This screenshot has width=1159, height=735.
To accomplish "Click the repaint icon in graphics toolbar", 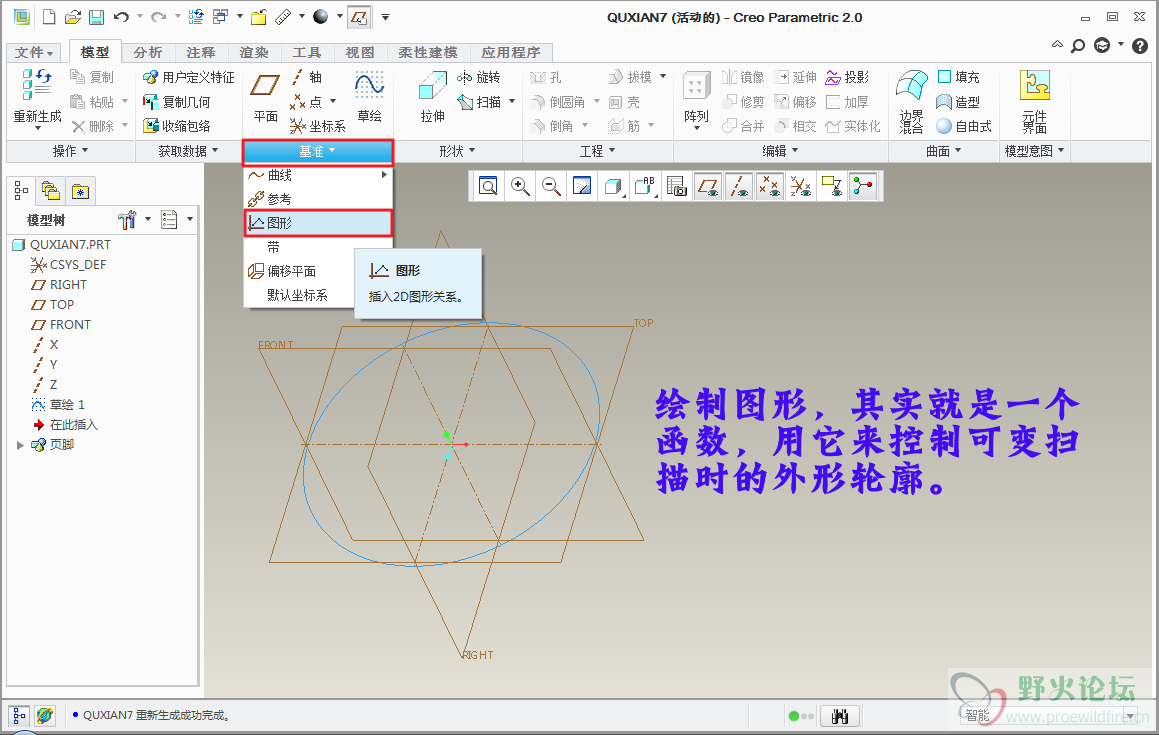I will tap(582, 186).
